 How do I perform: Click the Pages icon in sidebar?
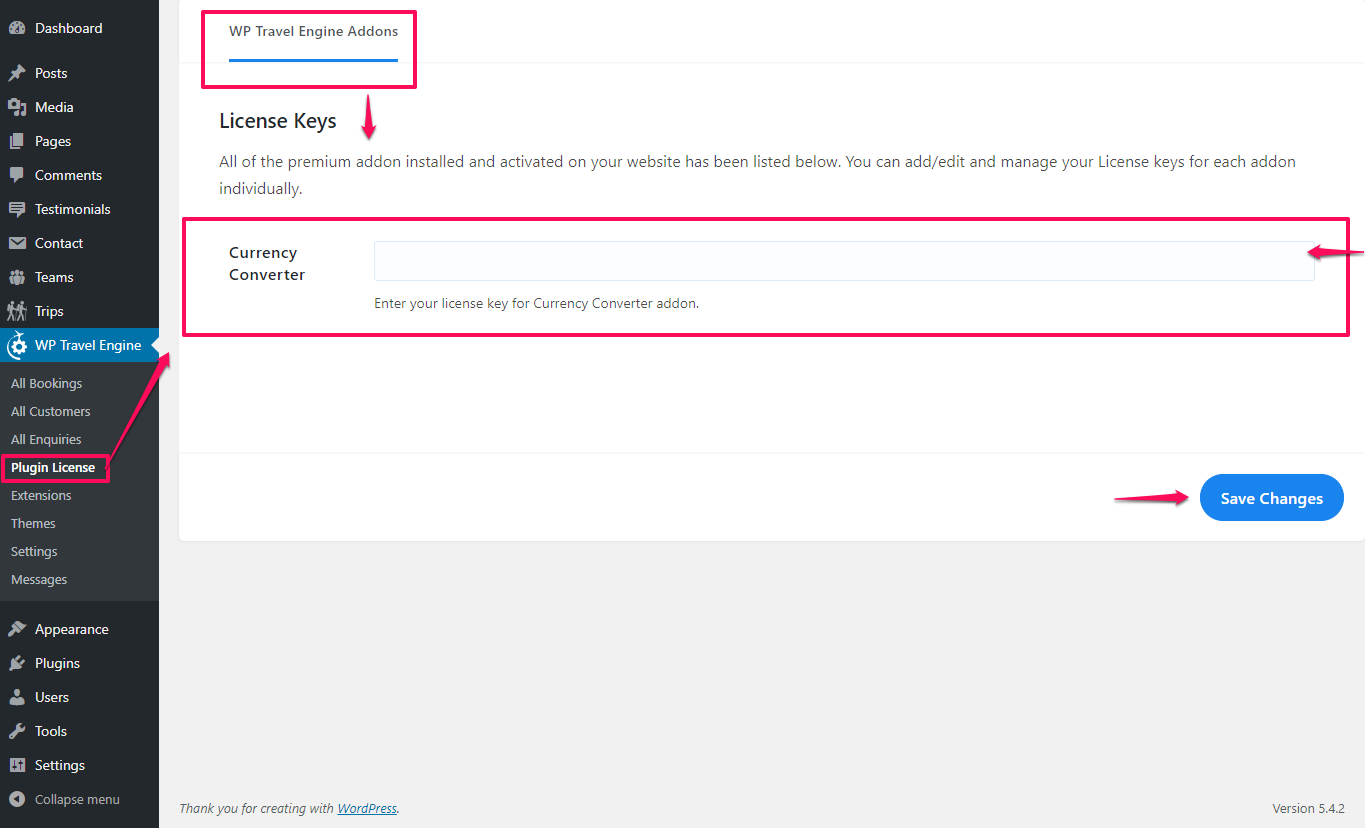17,141
